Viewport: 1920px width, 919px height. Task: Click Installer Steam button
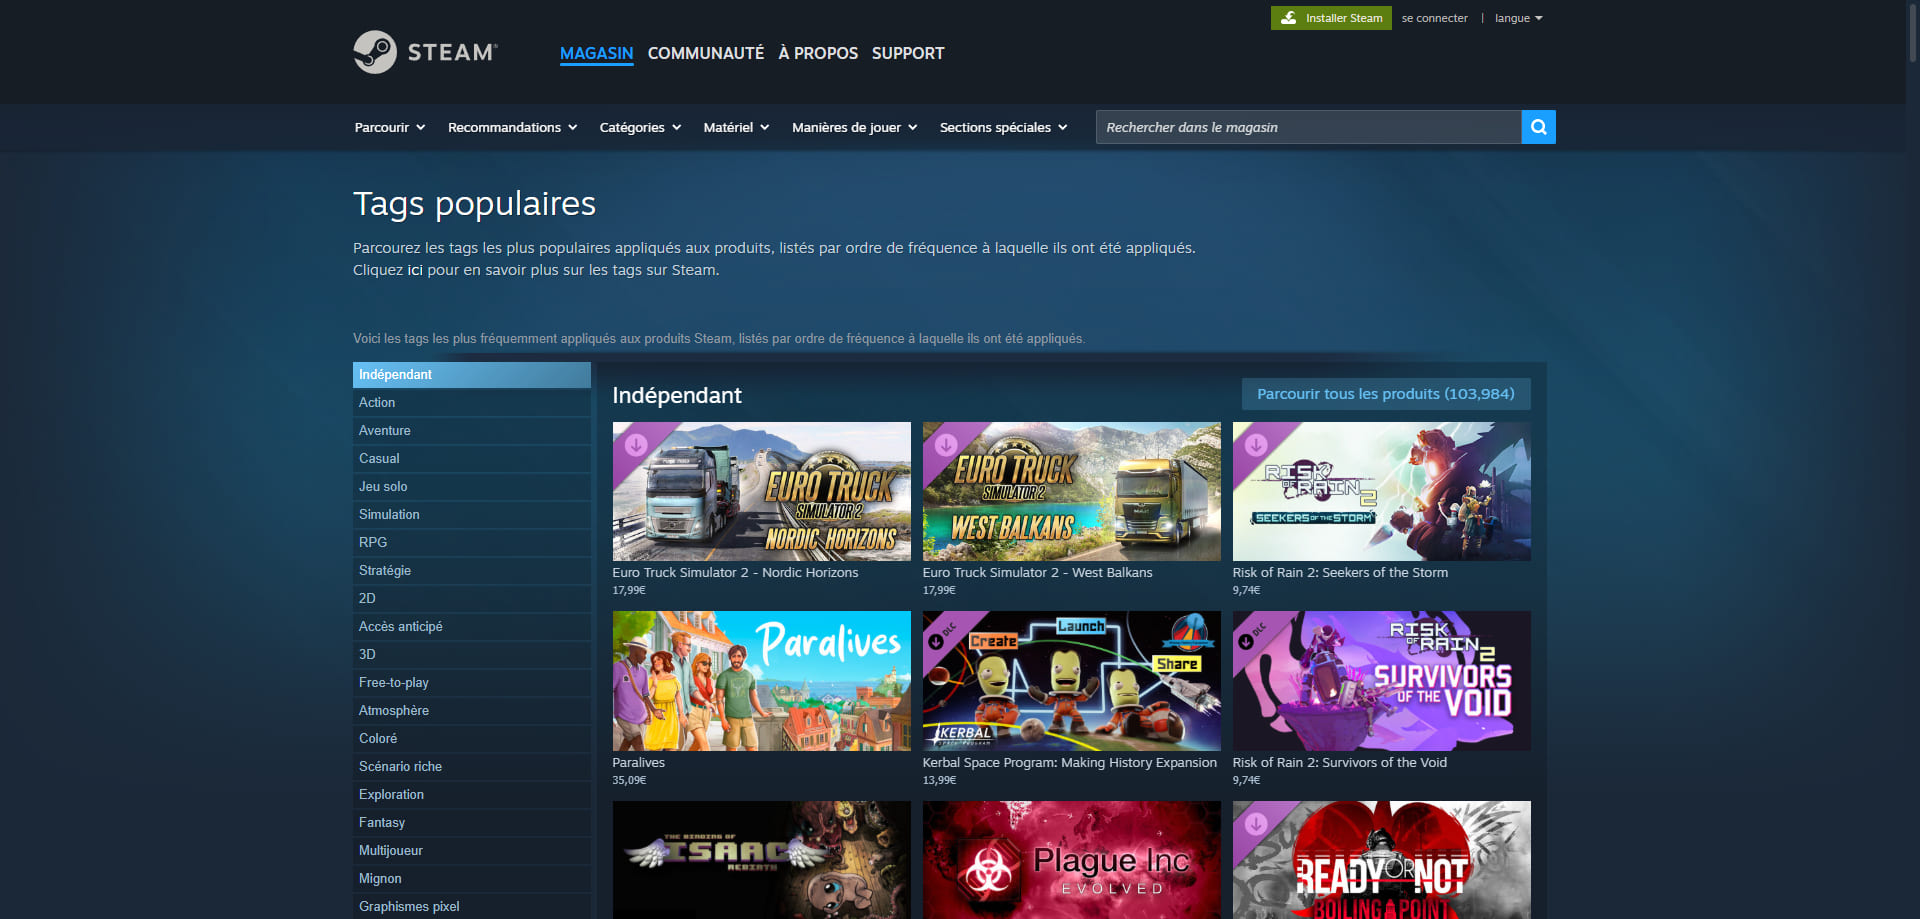tap(1331, 18)
